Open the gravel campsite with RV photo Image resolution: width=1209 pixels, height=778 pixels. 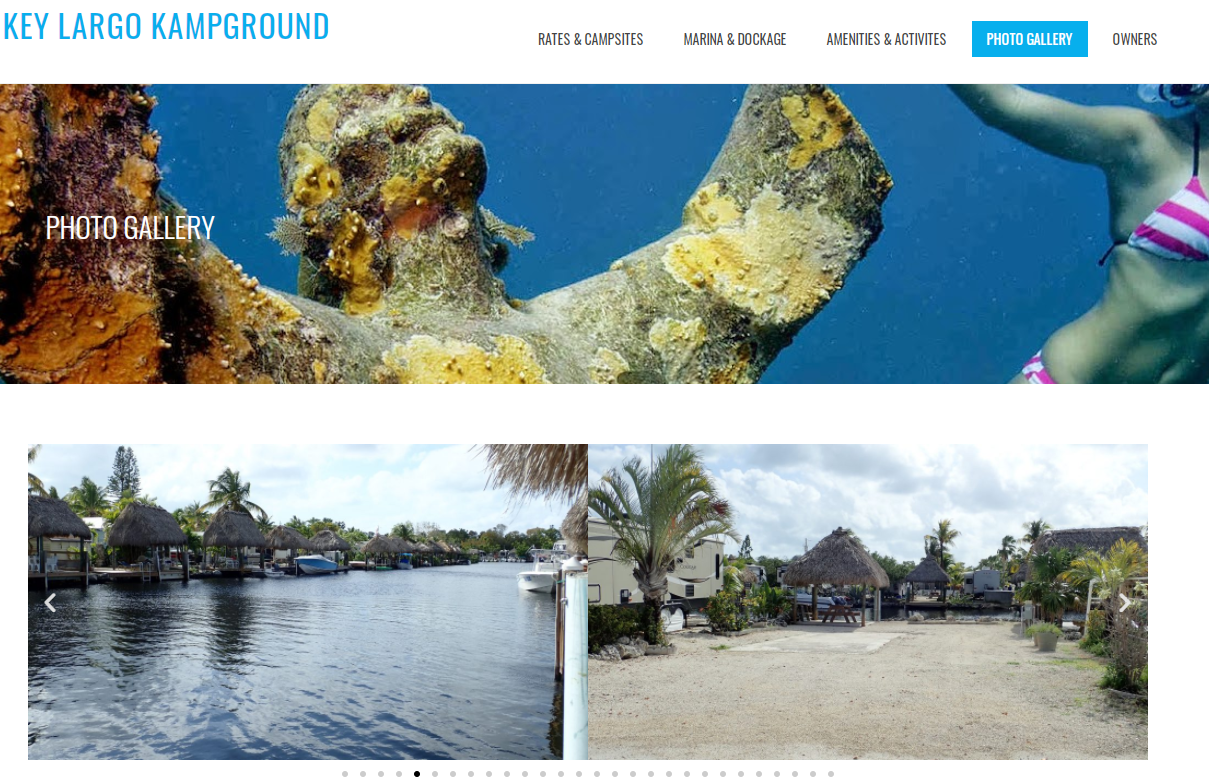click(868, 602)
